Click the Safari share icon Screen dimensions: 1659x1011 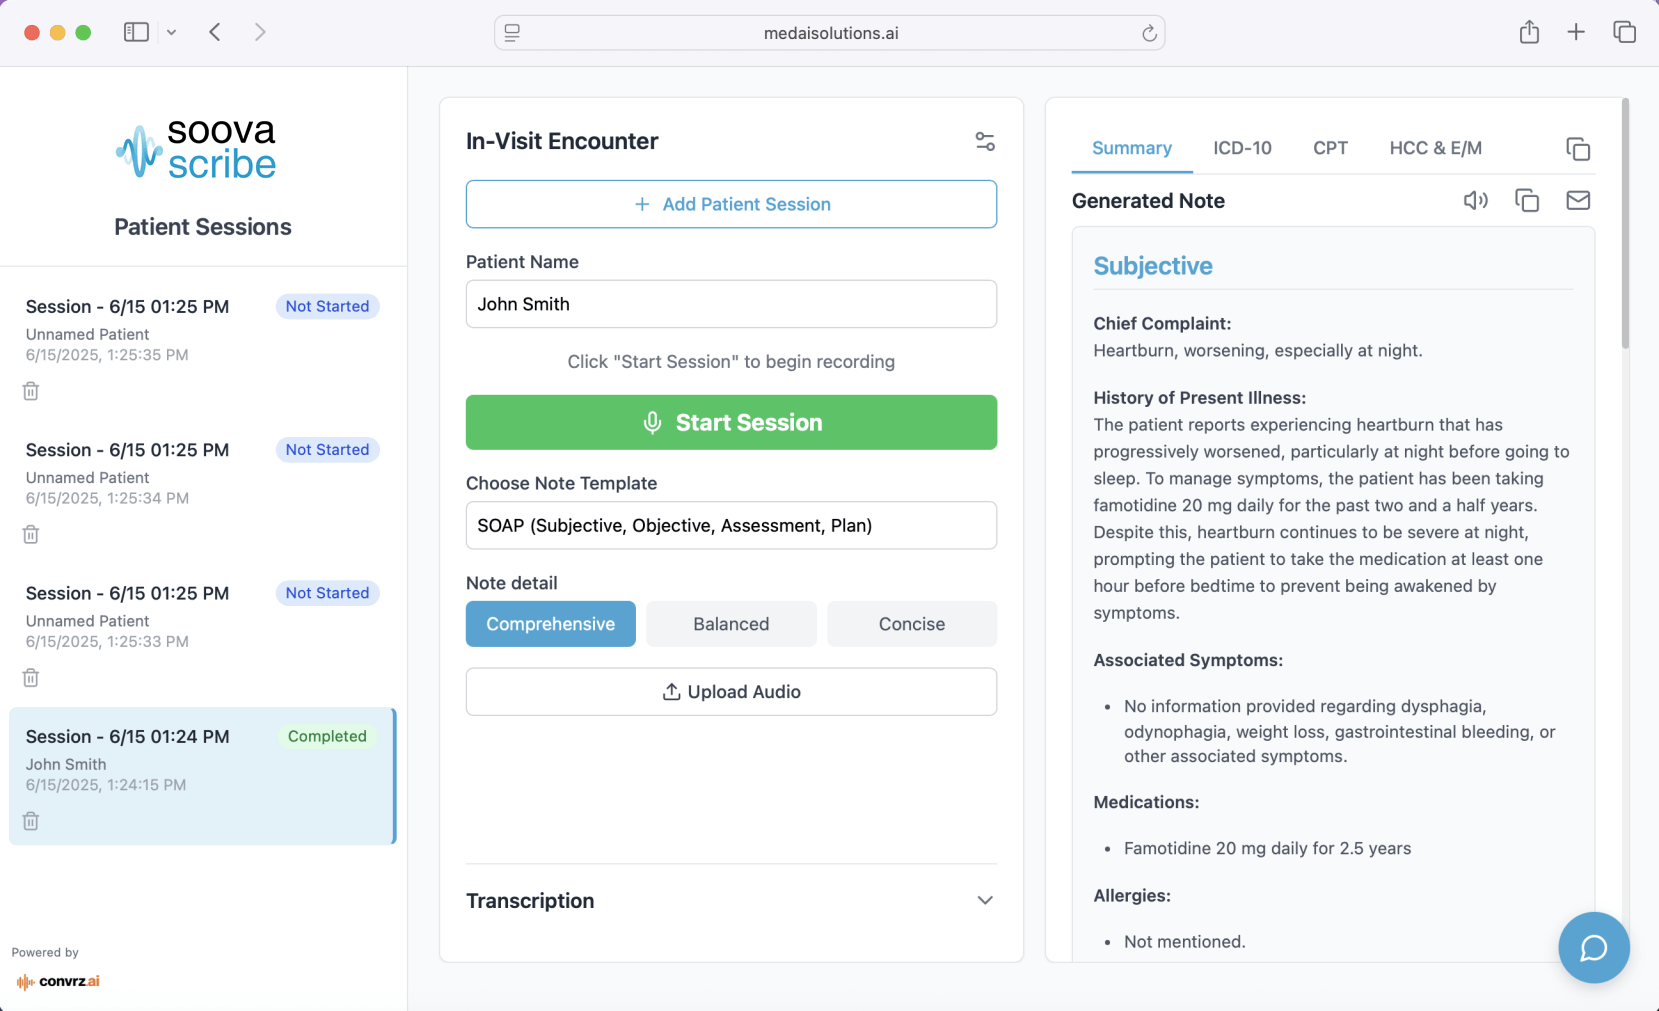pyautogui.click(x=1529, y=32)
